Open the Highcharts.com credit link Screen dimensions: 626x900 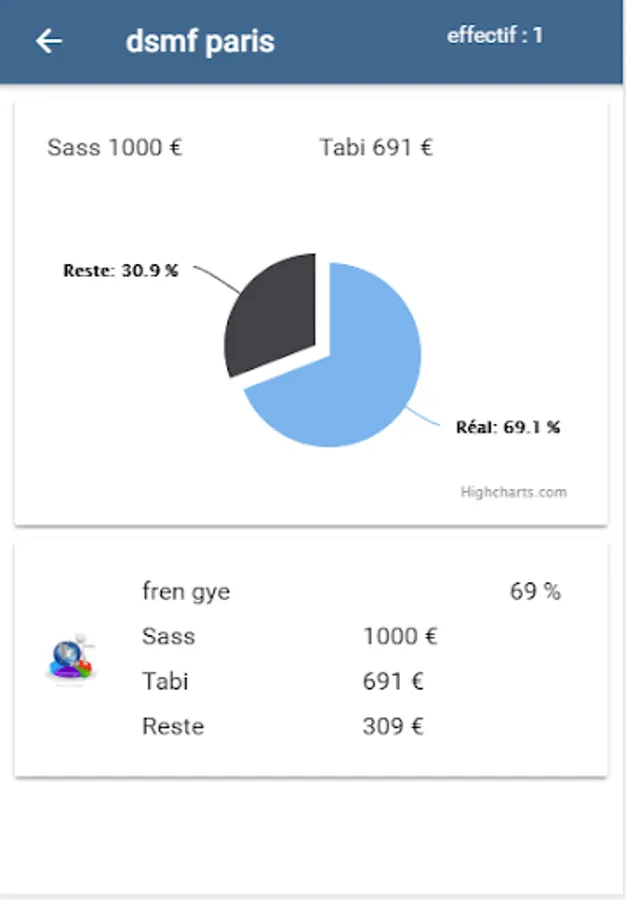click(x=514, y=492)
